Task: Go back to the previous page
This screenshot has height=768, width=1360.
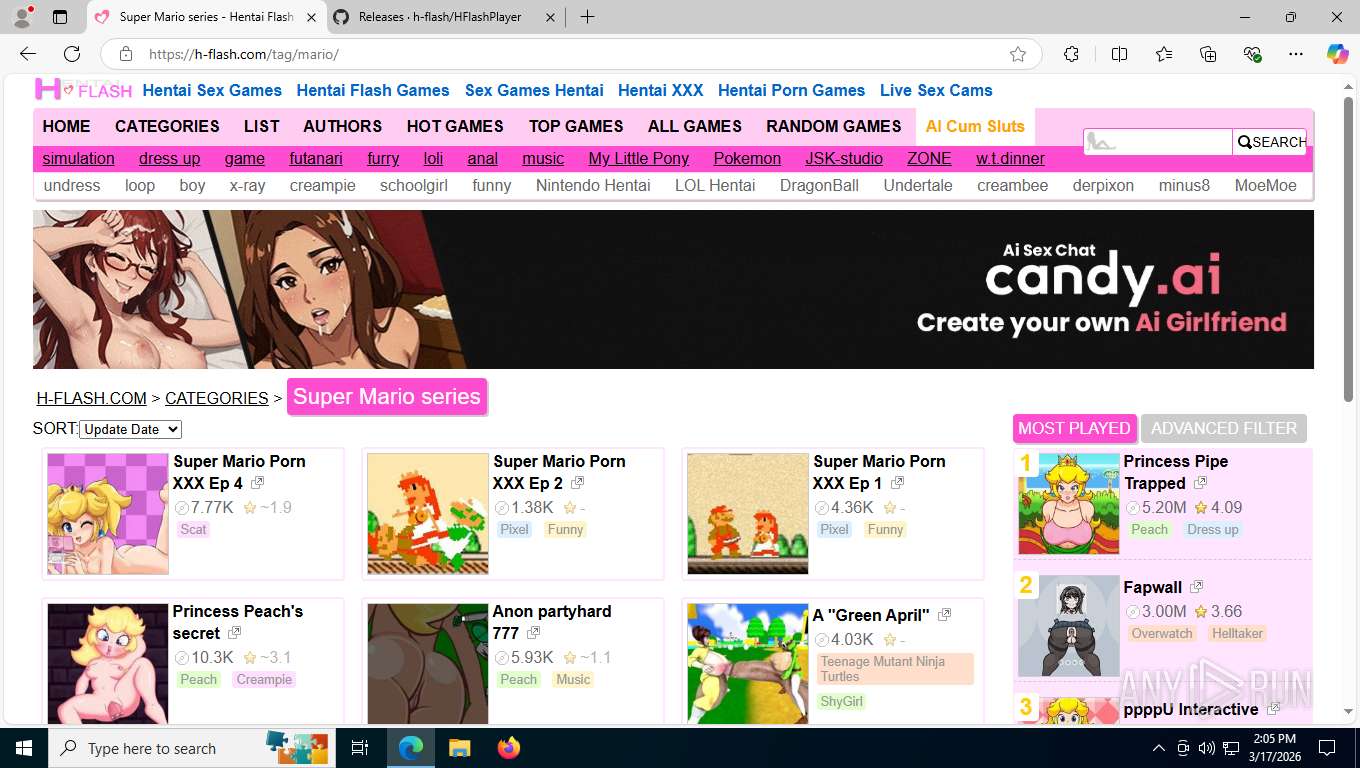Action: (x=28, y=54)
